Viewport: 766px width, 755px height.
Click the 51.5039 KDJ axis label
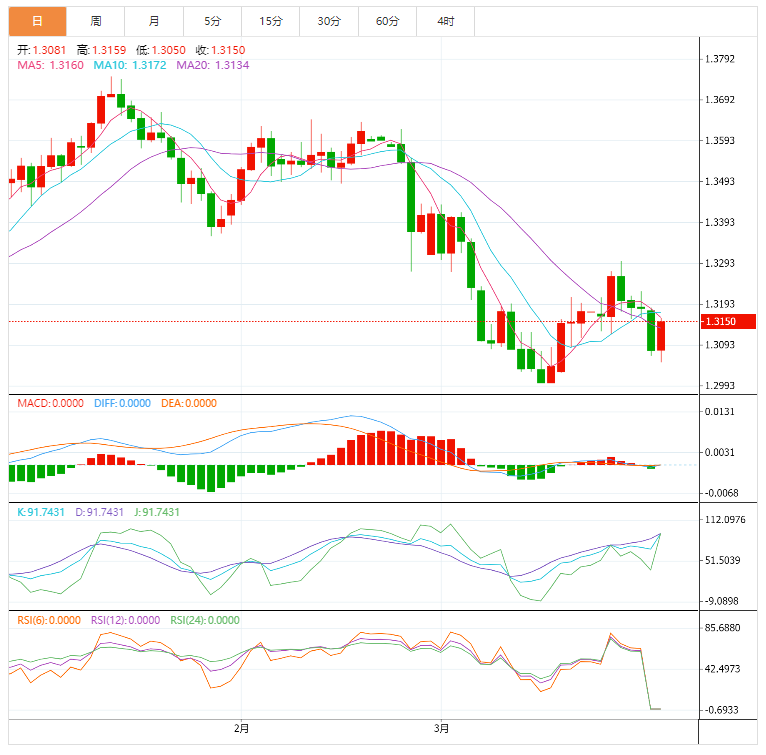tap(723, 561)
